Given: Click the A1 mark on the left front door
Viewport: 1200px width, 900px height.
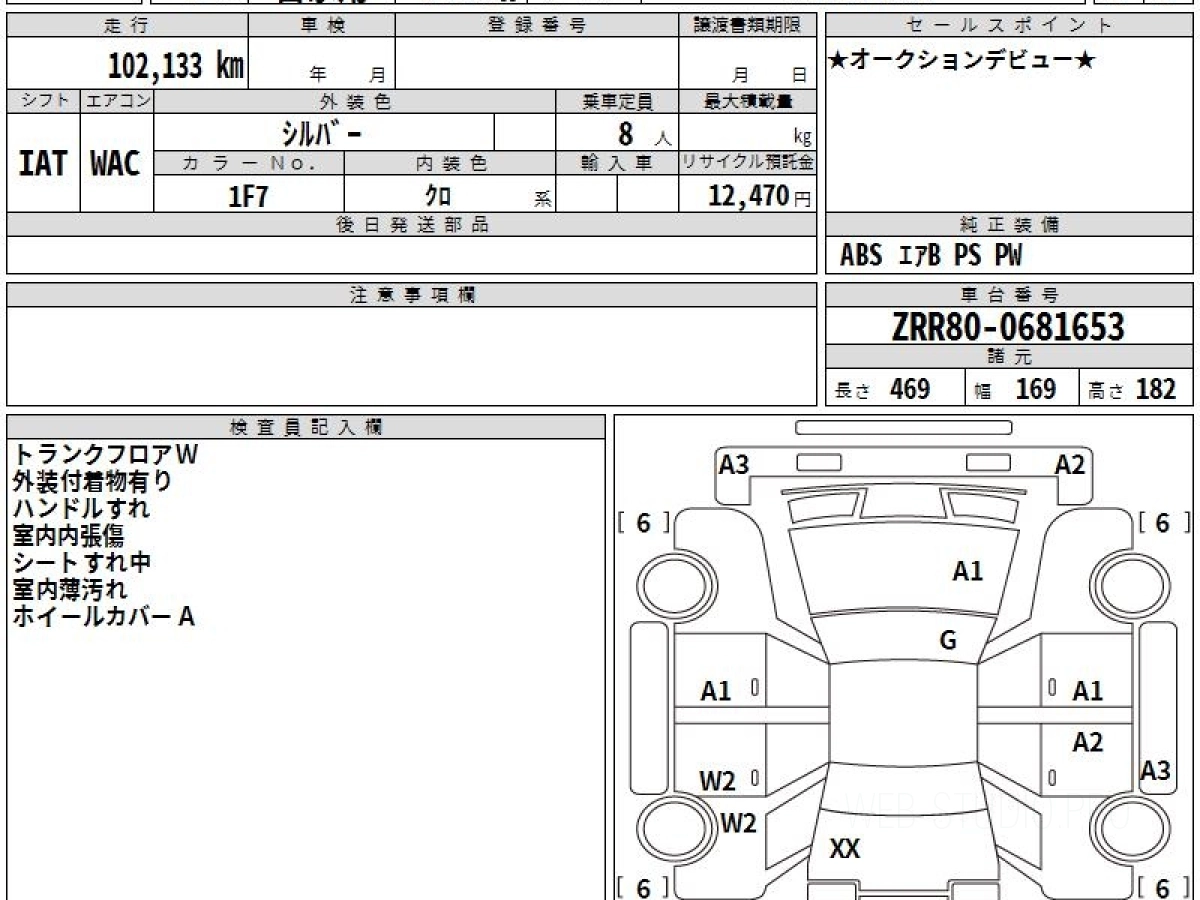Looking at the screenshot, I should 716,691.
